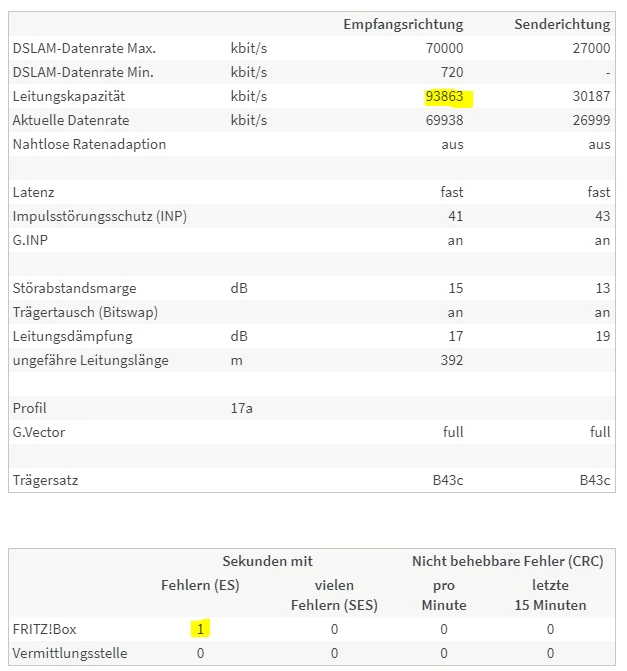This screenshot has width=627, height=671.
Task: Click the Trägertausch (Bitswap) label
Action: click(85, 312)
